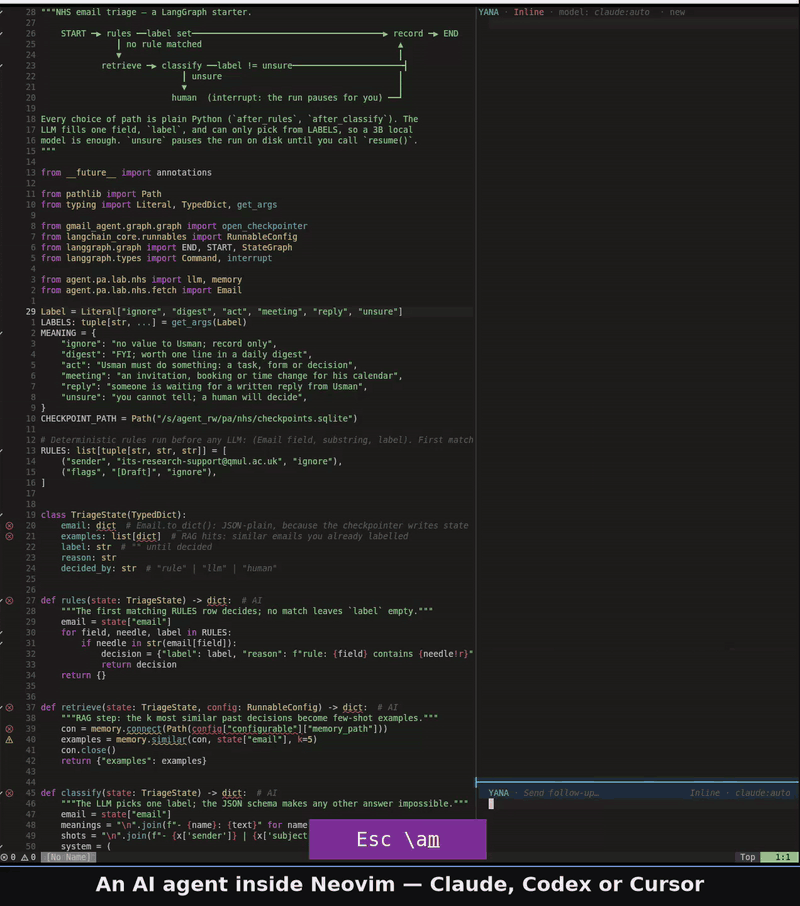Select the [No Name] buffer label
This screenshot has height=906, width=800.
(x=69, y=857)
